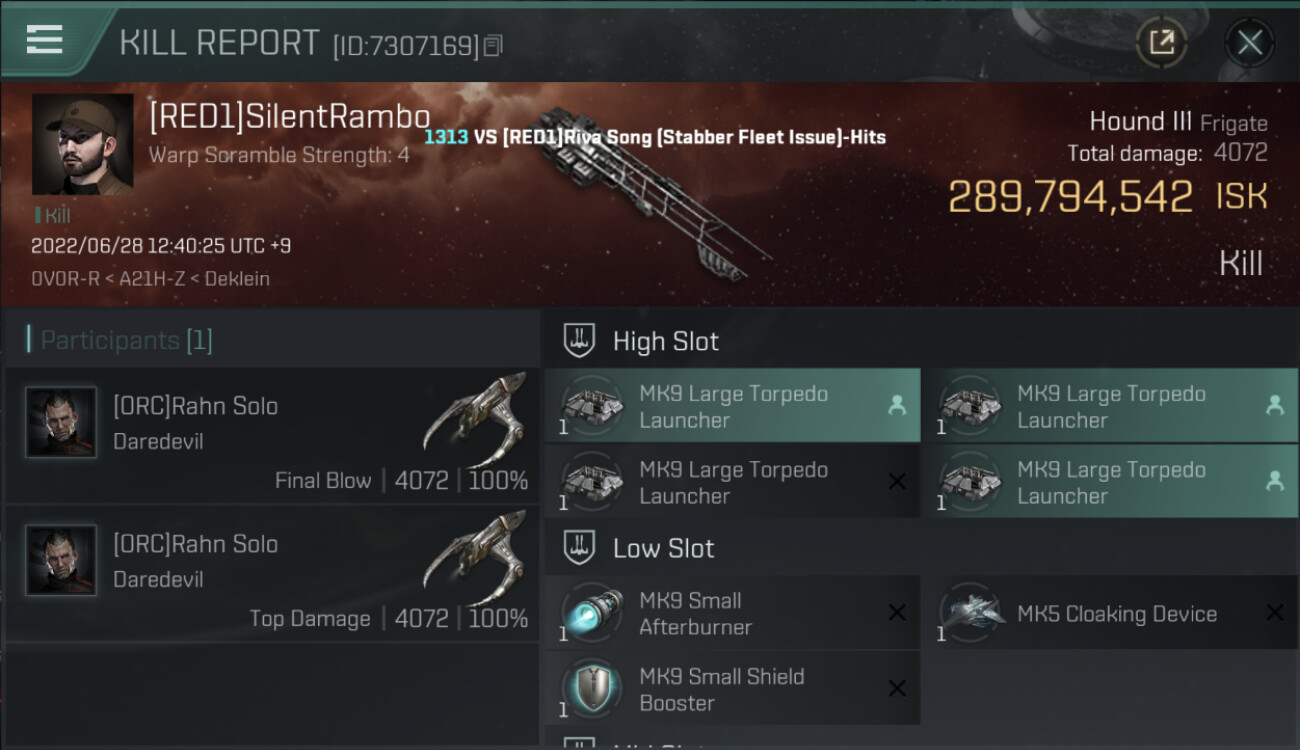Select Rahn Solo's Final Blow entry
Viewport: 1300px width, 750px height.
click(272, 435)
